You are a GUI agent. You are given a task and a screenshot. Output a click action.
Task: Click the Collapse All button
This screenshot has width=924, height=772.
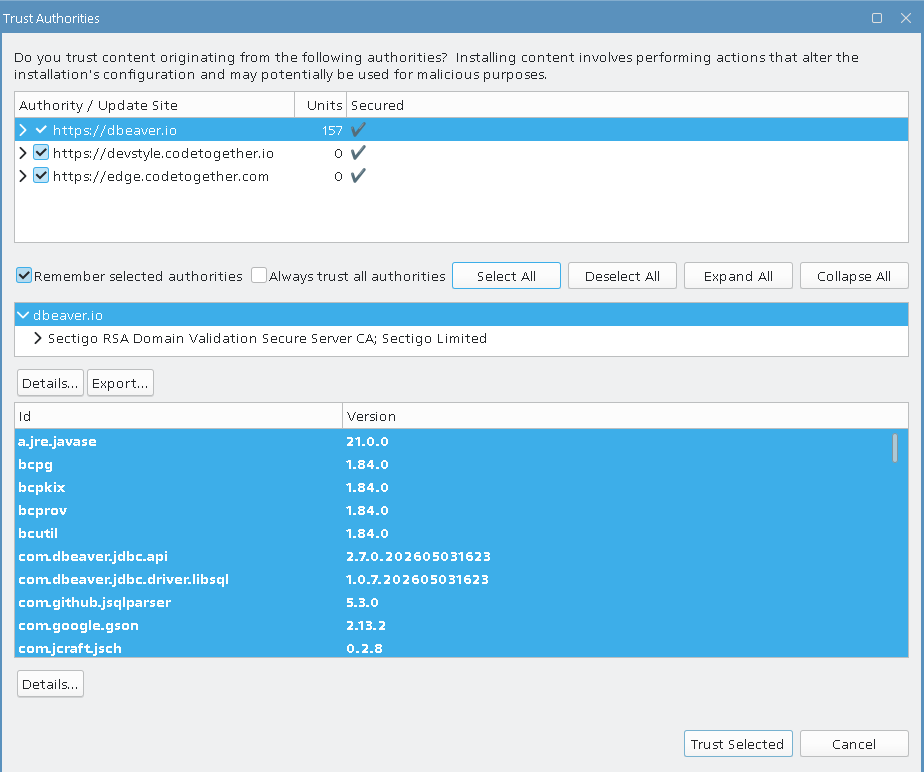pos(854,276)
